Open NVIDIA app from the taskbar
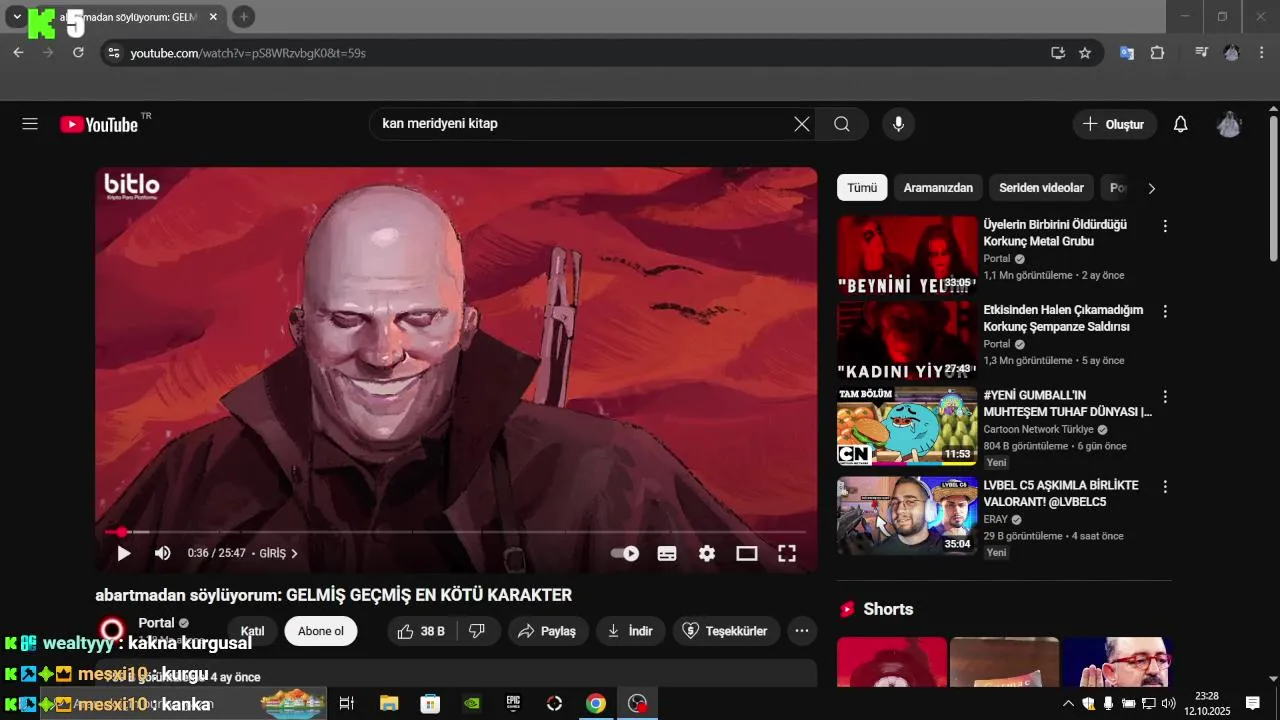The height and width of the screenshot is (720, 1280). [472, 704]
